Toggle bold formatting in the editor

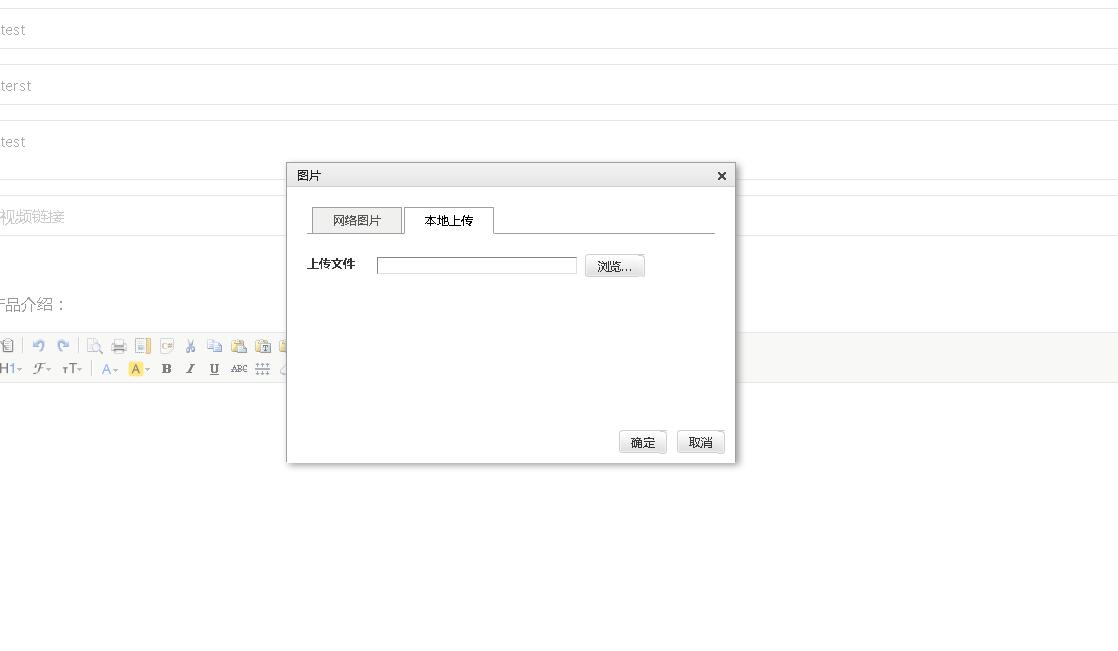(x=166, y=369)
